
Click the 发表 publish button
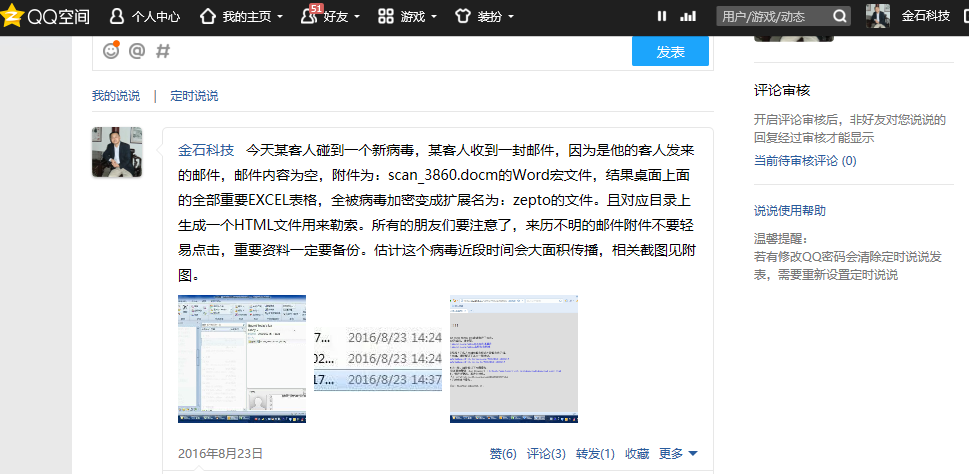point(671,51)
